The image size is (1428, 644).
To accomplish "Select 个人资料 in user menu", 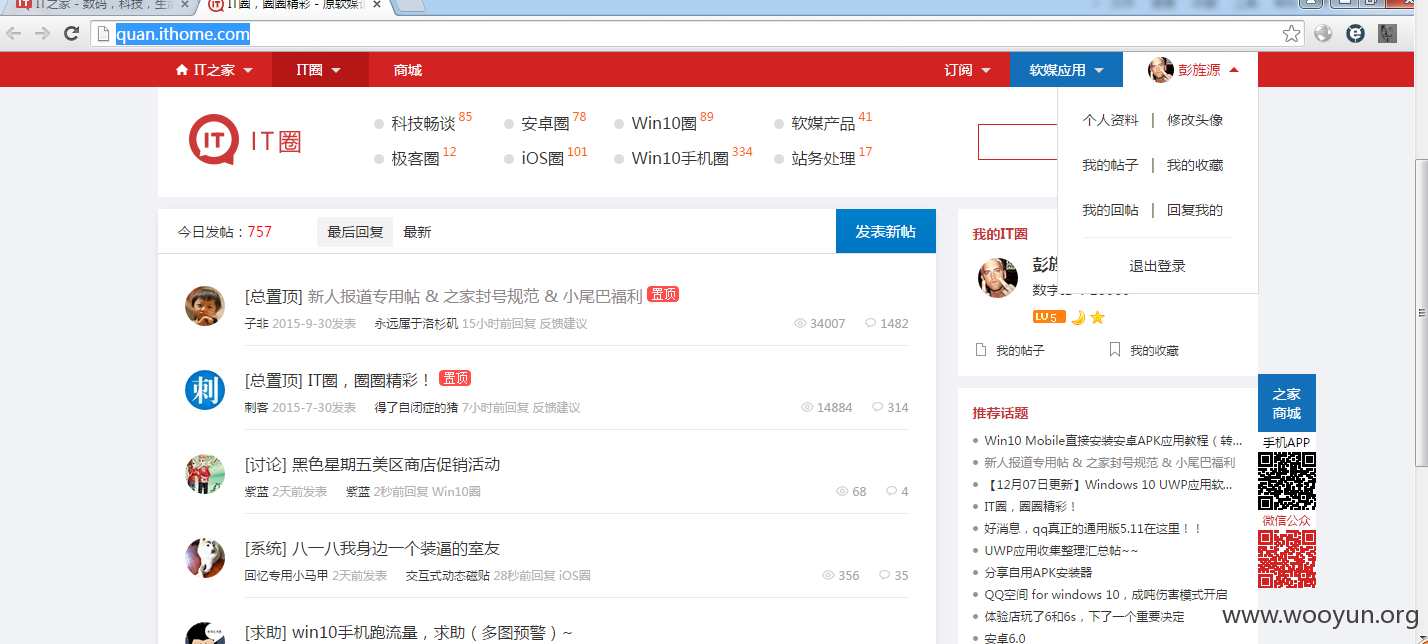I will coord(1110,120).
